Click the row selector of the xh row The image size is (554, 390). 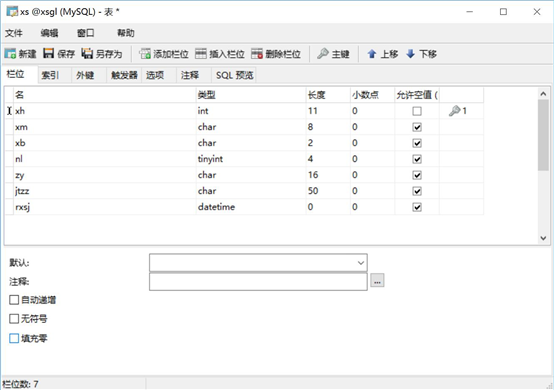click(x=9, y=111)
